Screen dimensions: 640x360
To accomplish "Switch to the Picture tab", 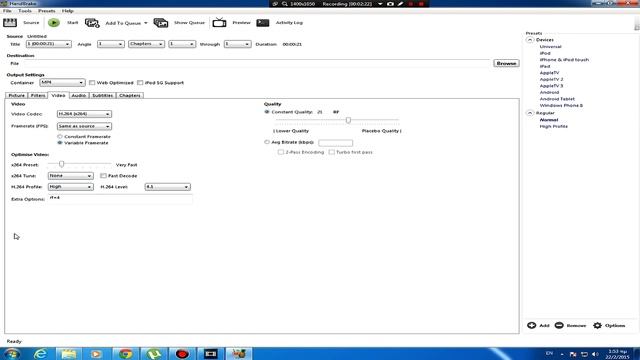I will coord(17,96).
